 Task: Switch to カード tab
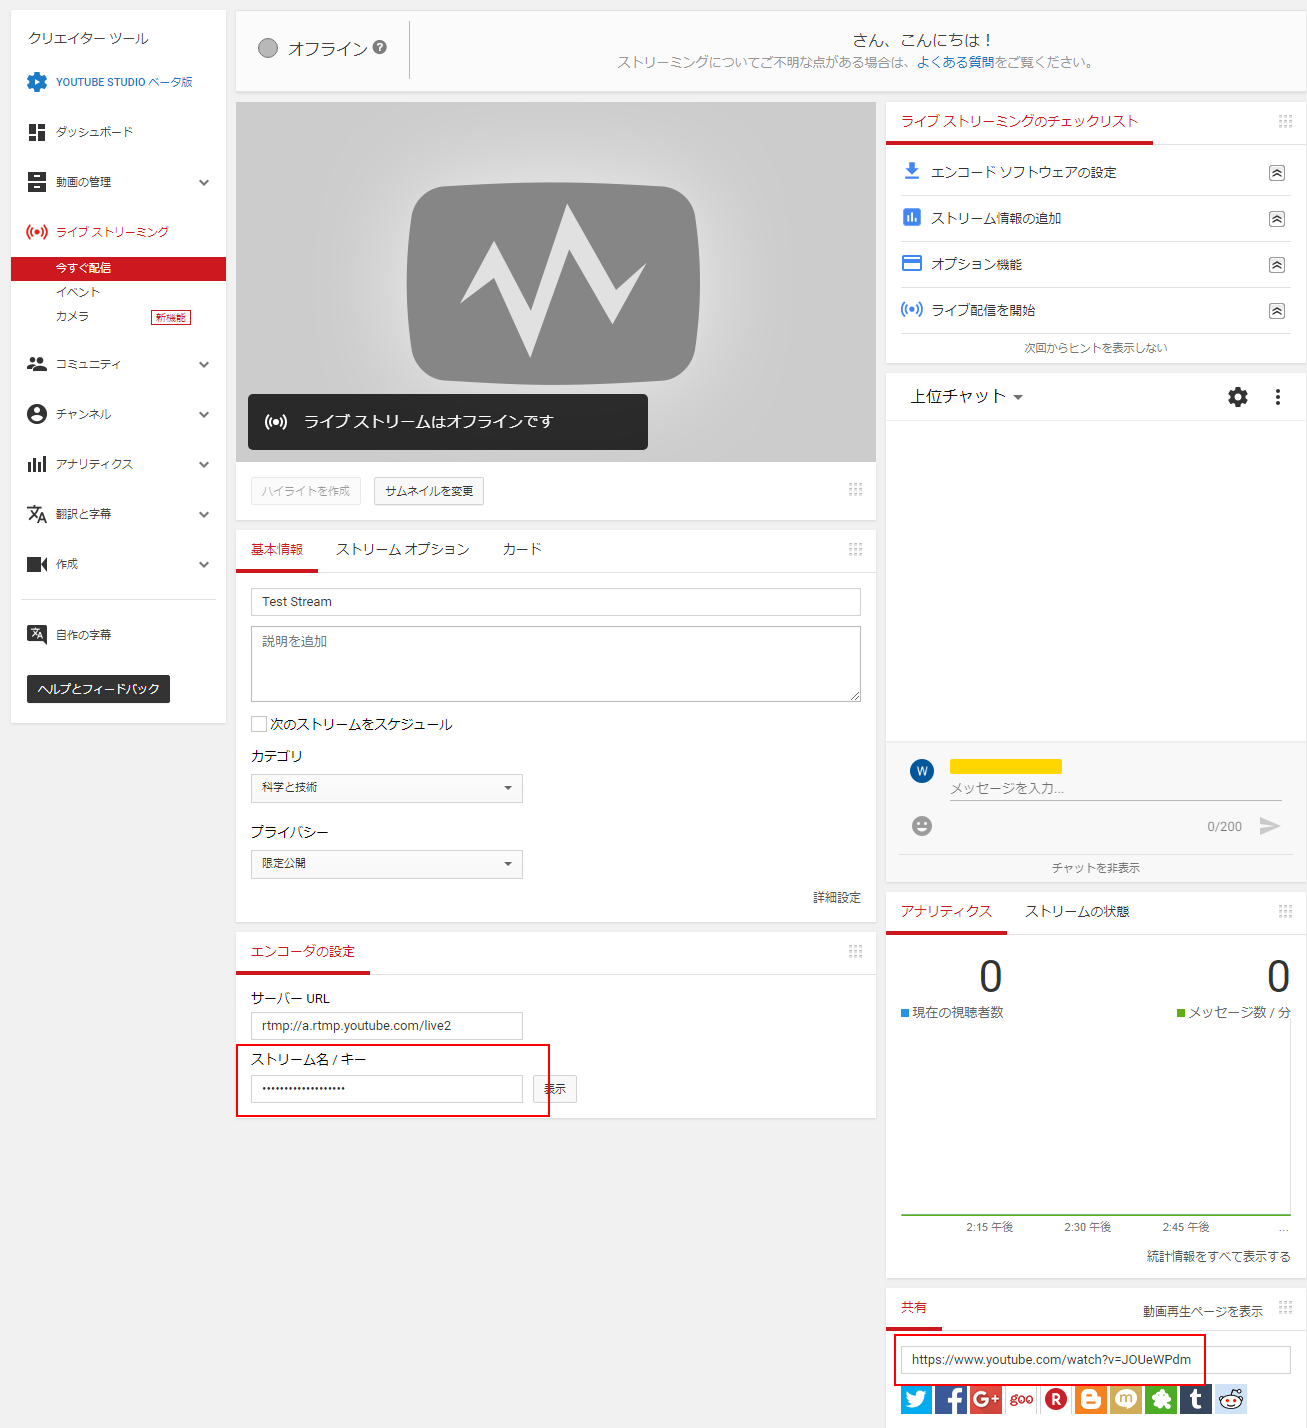click(x=522, y=550)
